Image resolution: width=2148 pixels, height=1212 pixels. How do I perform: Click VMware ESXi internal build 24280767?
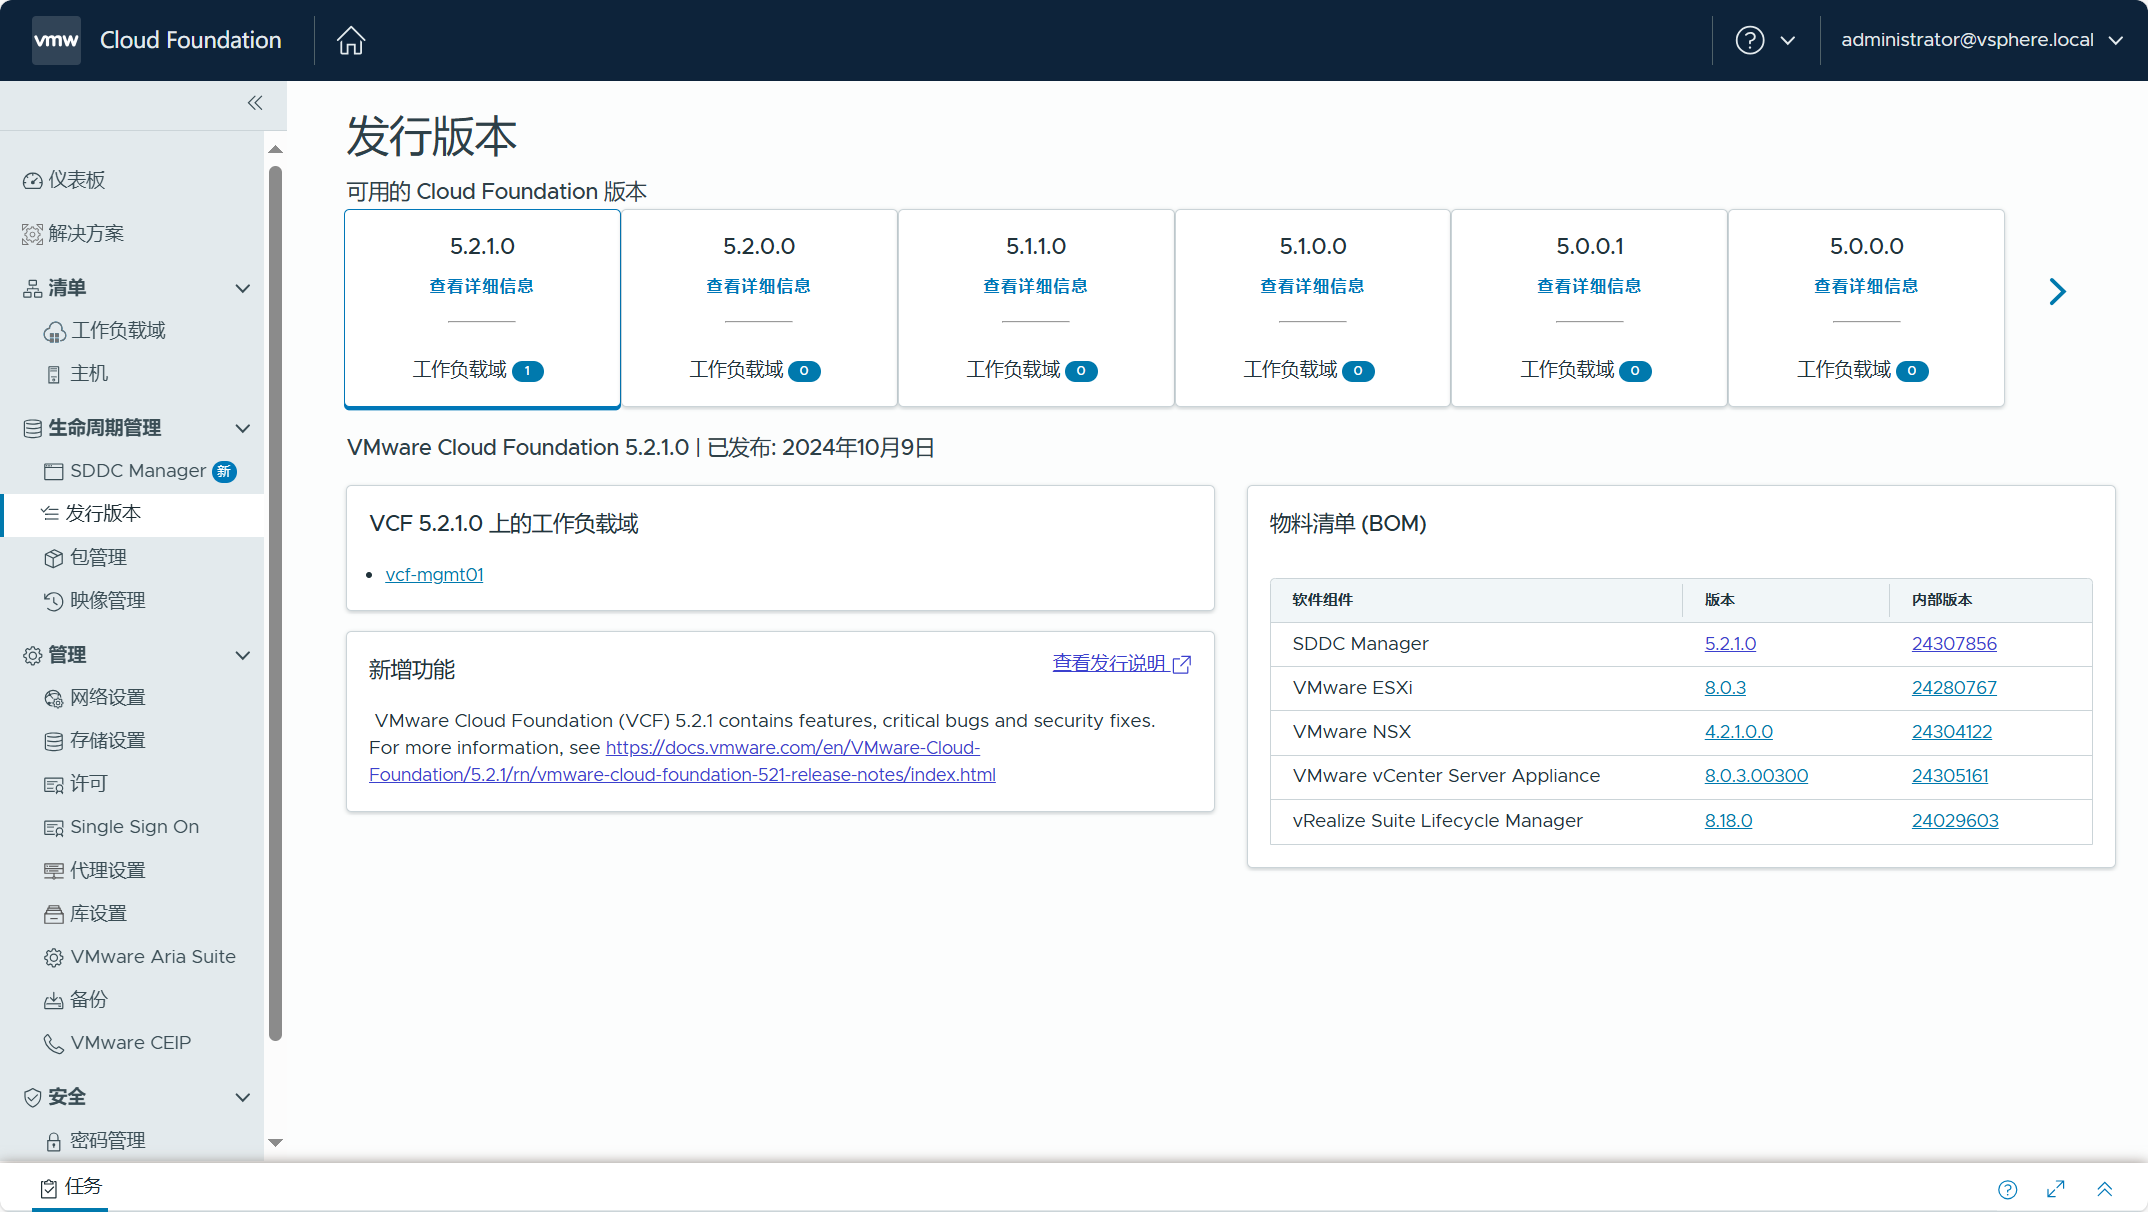(1953, 688)
